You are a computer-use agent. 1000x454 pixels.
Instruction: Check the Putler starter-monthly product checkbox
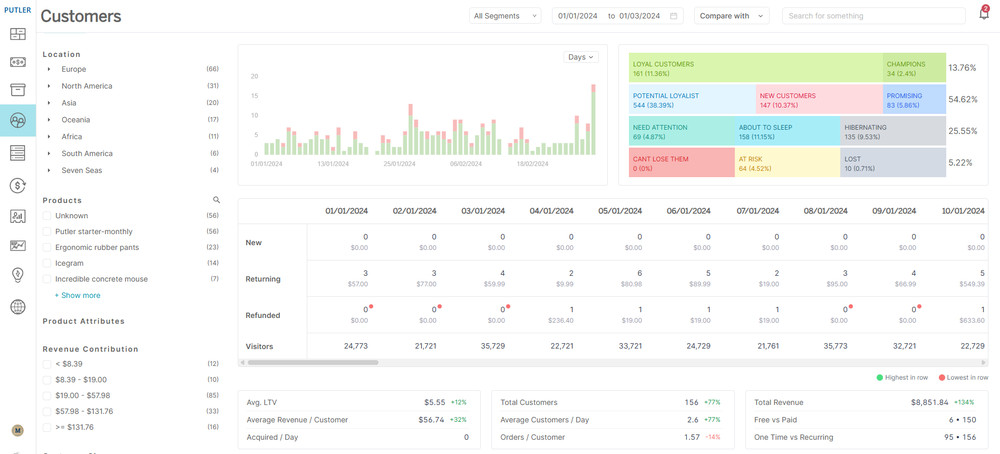pos(47,232)
